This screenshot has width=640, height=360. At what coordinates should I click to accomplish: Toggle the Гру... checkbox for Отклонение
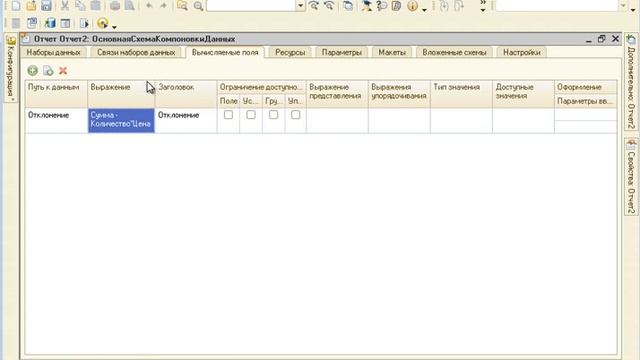pyautogui.click(x=273, y=115)
